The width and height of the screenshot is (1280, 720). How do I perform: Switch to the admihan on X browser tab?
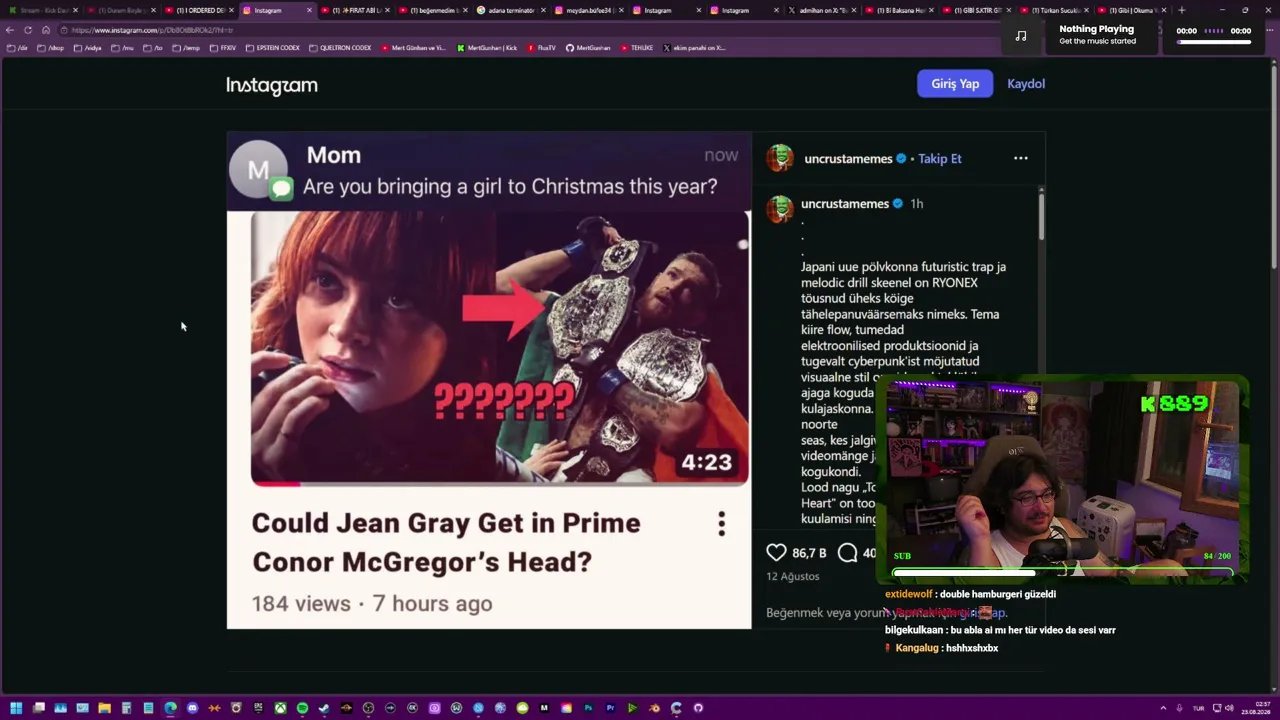point(821,10)
